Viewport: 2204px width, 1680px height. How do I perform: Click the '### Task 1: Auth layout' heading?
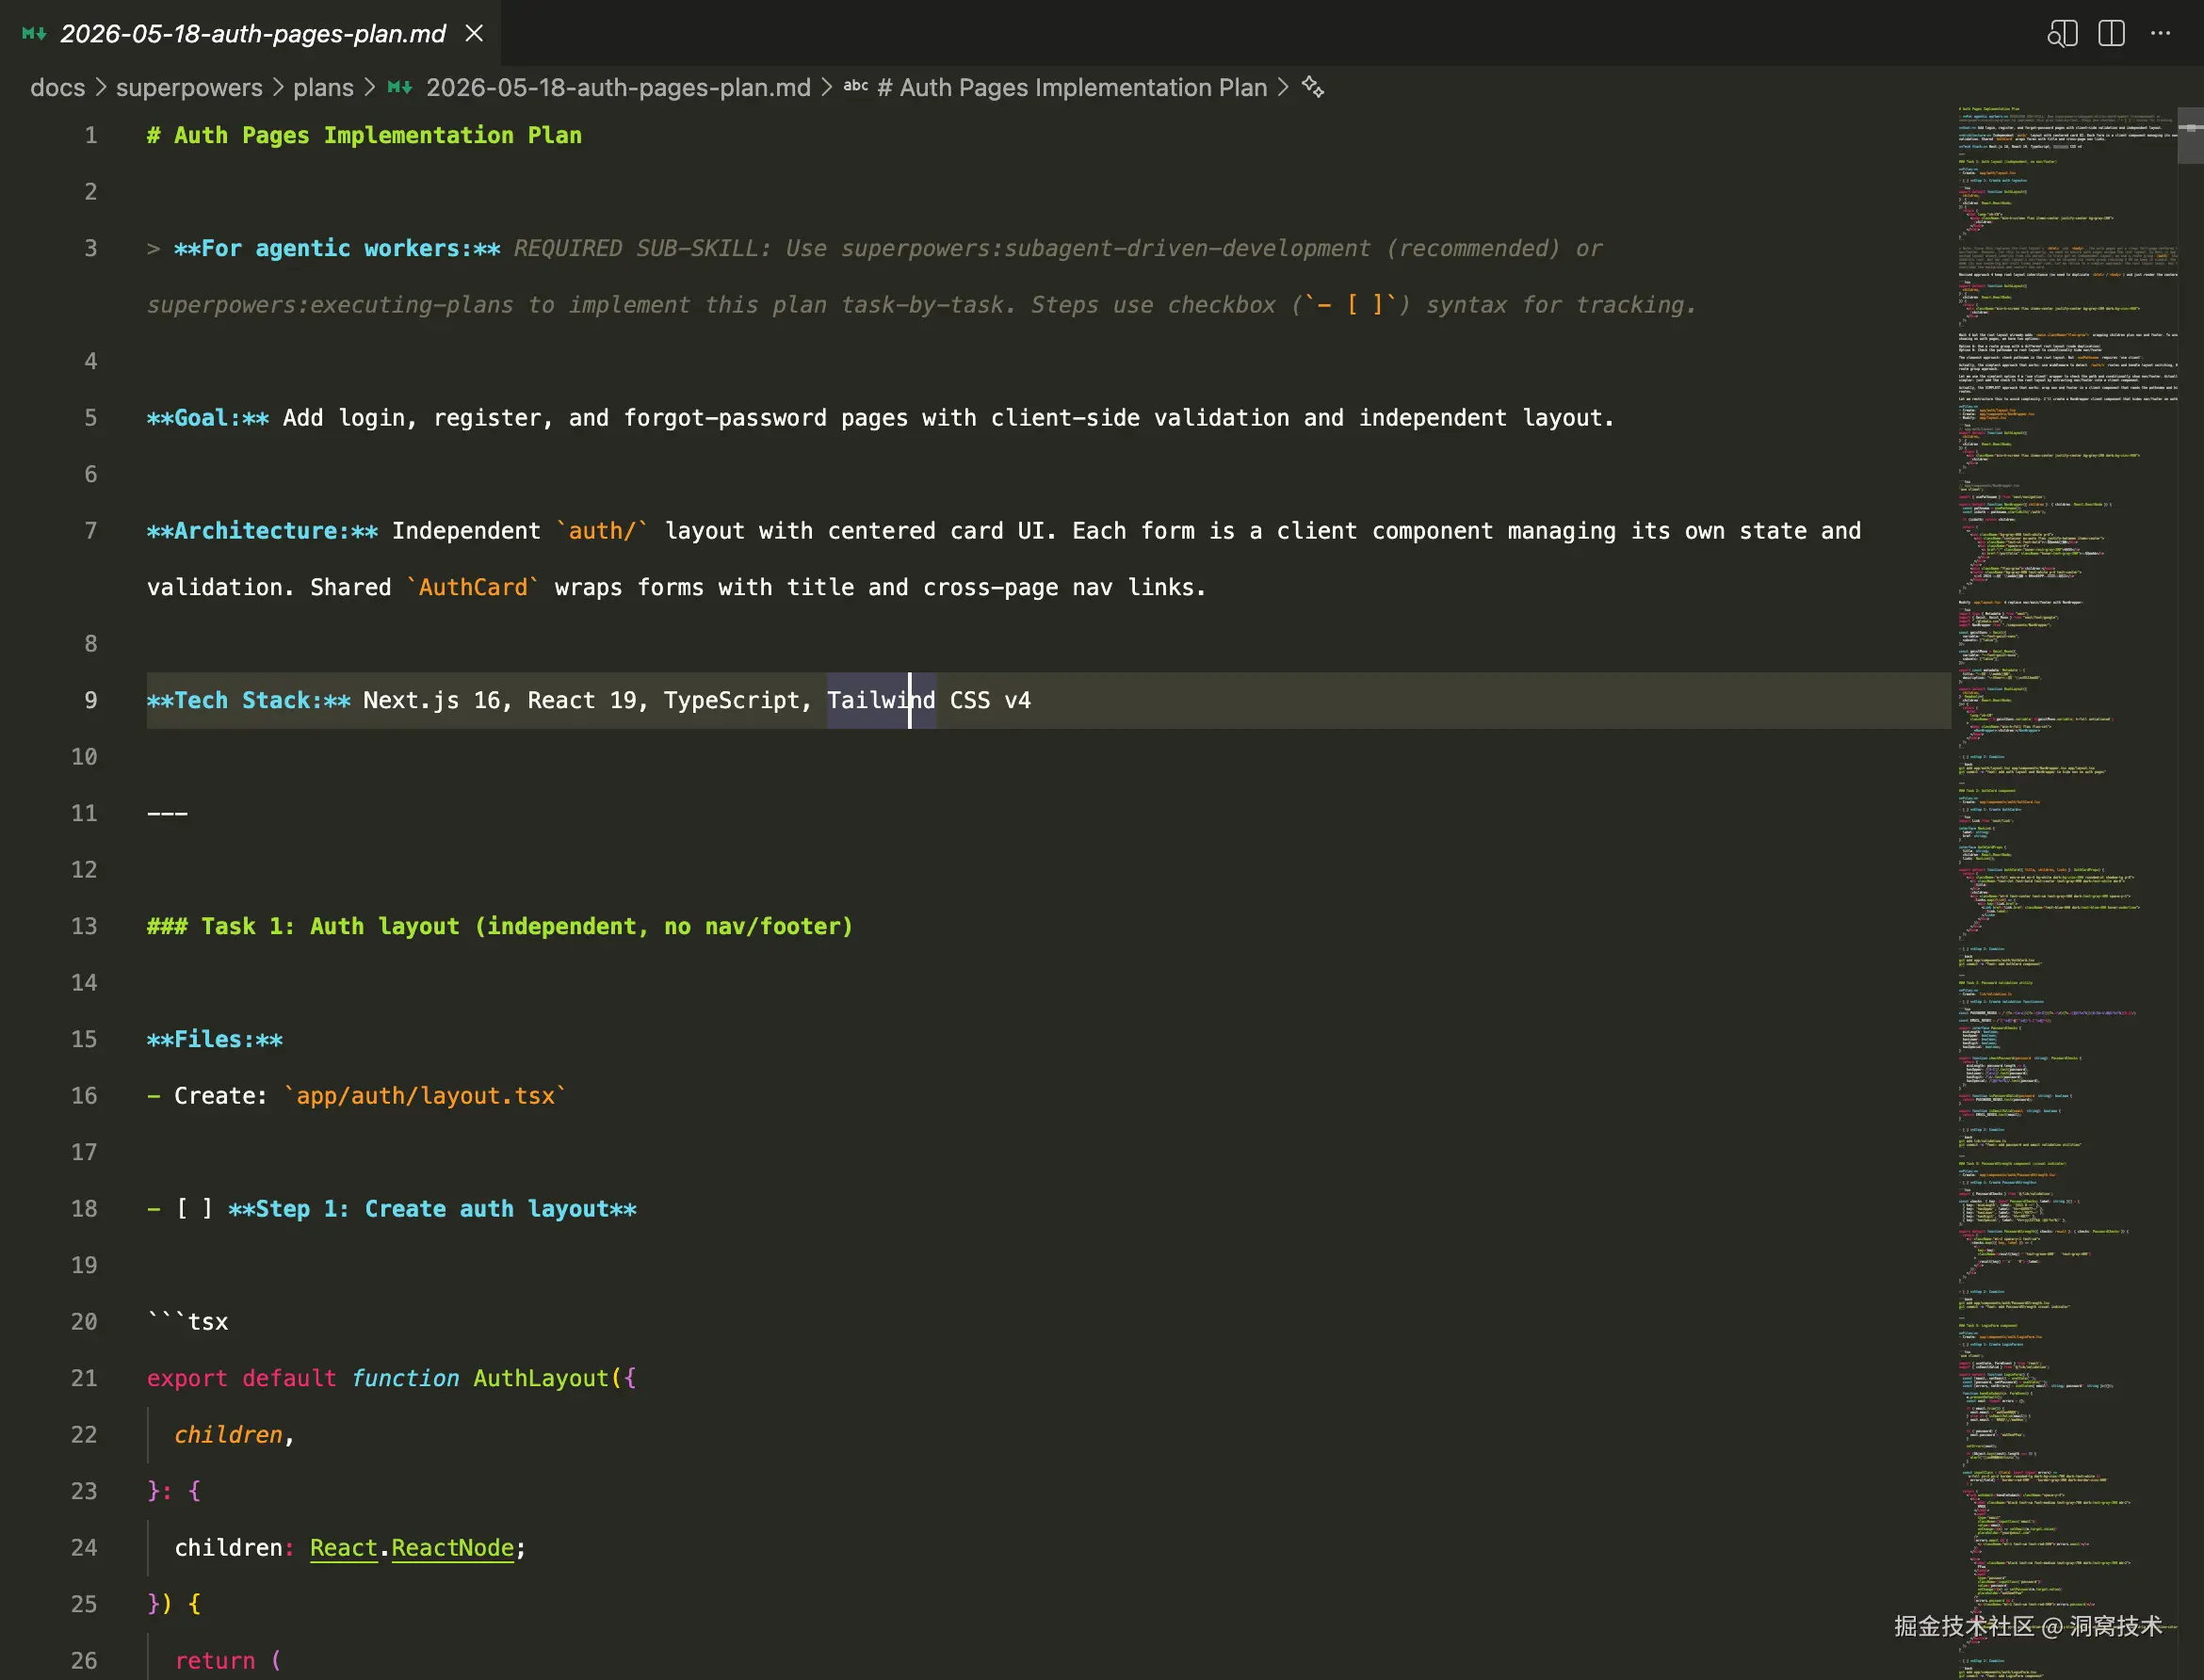pos(500,926)
